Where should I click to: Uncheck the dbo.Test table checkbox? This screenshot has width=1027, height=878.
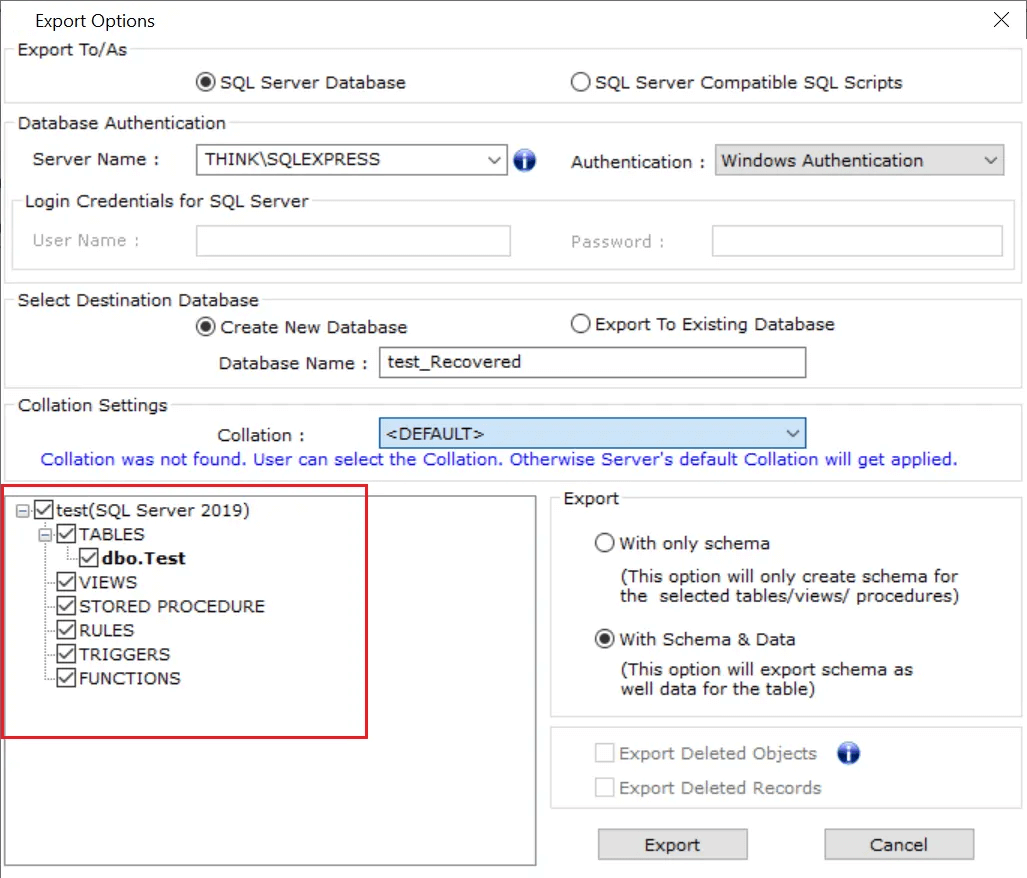pos(88,558)
